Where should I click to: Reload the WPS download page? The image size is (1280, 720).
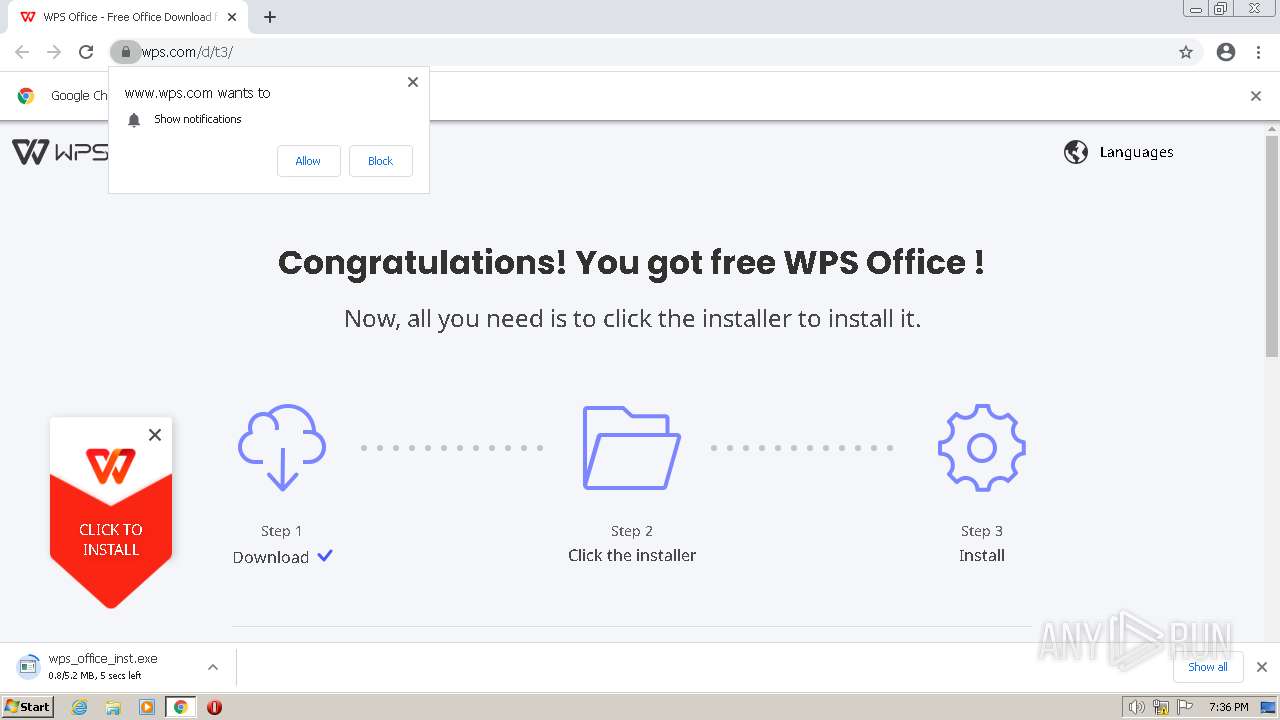tap(86, 52)
